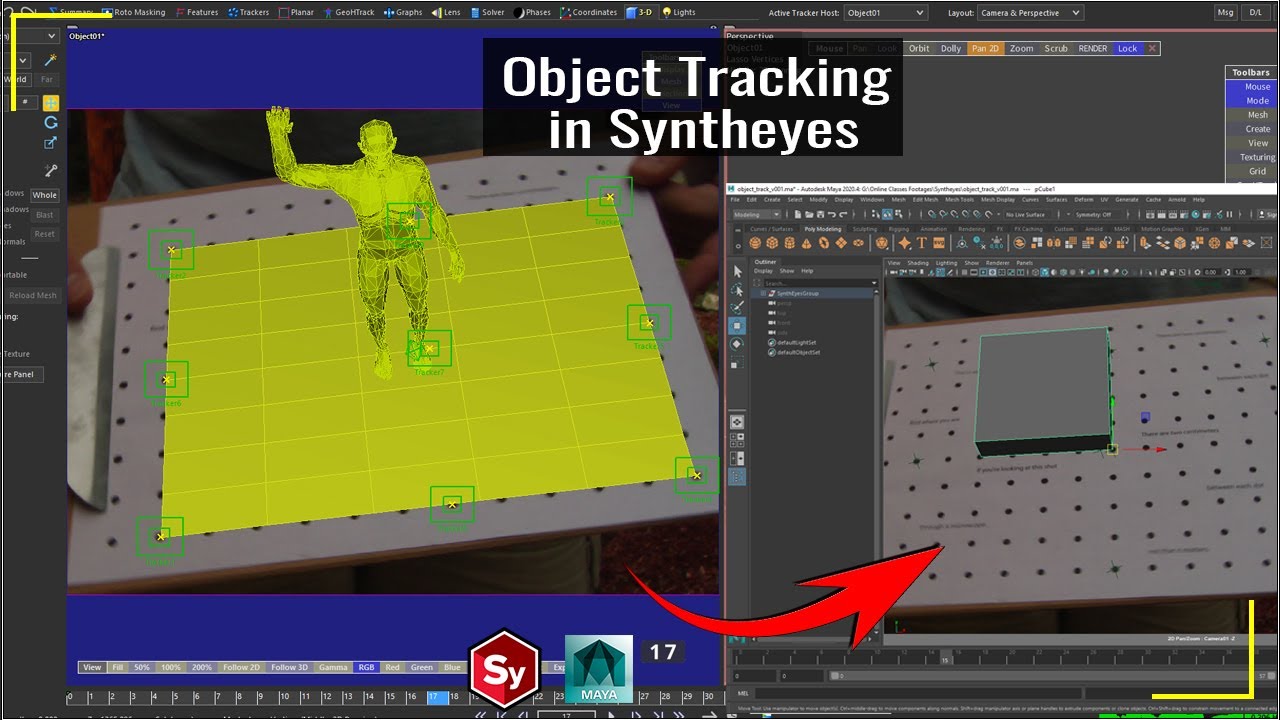Click the bone/link tool icon
This screenshot has width=1280, height=720.
pyautogui.click(x=50, y=171)
